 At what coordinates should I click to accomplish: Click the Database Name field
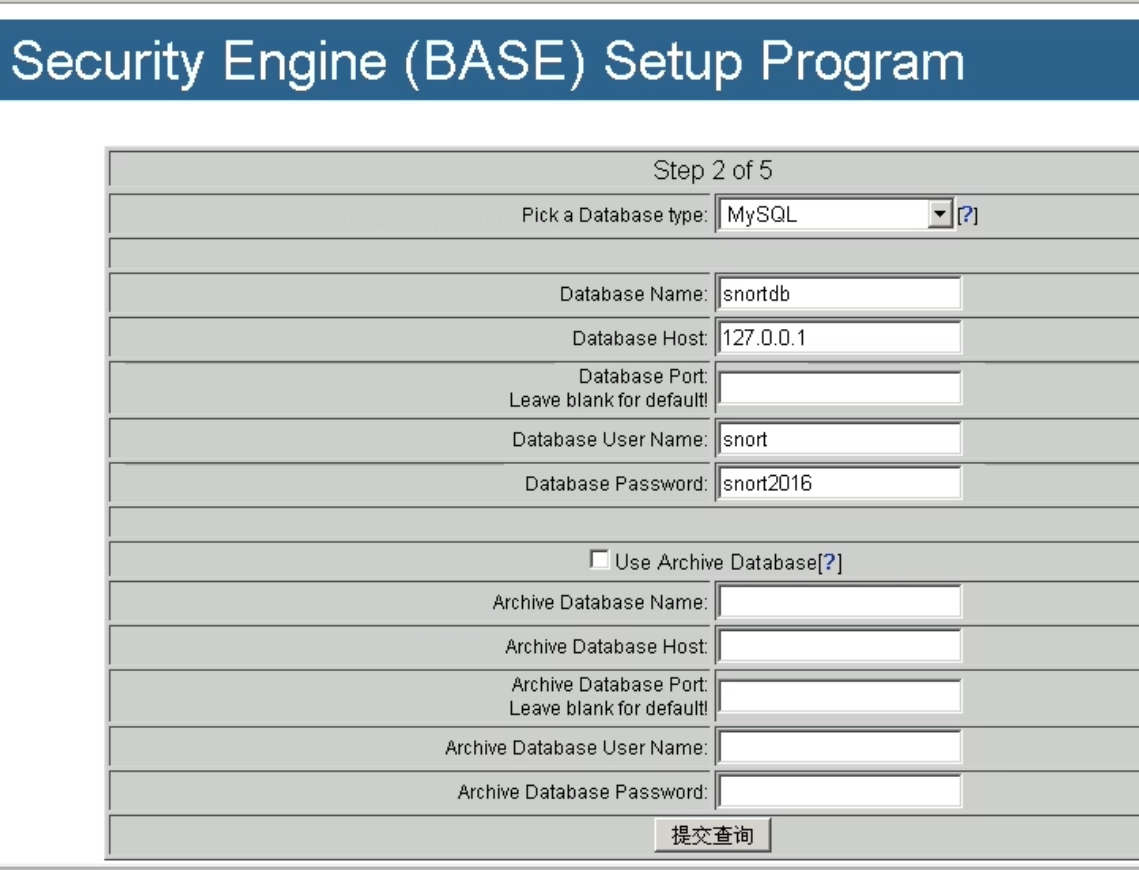pyautogui.click(x=839, y=294)
